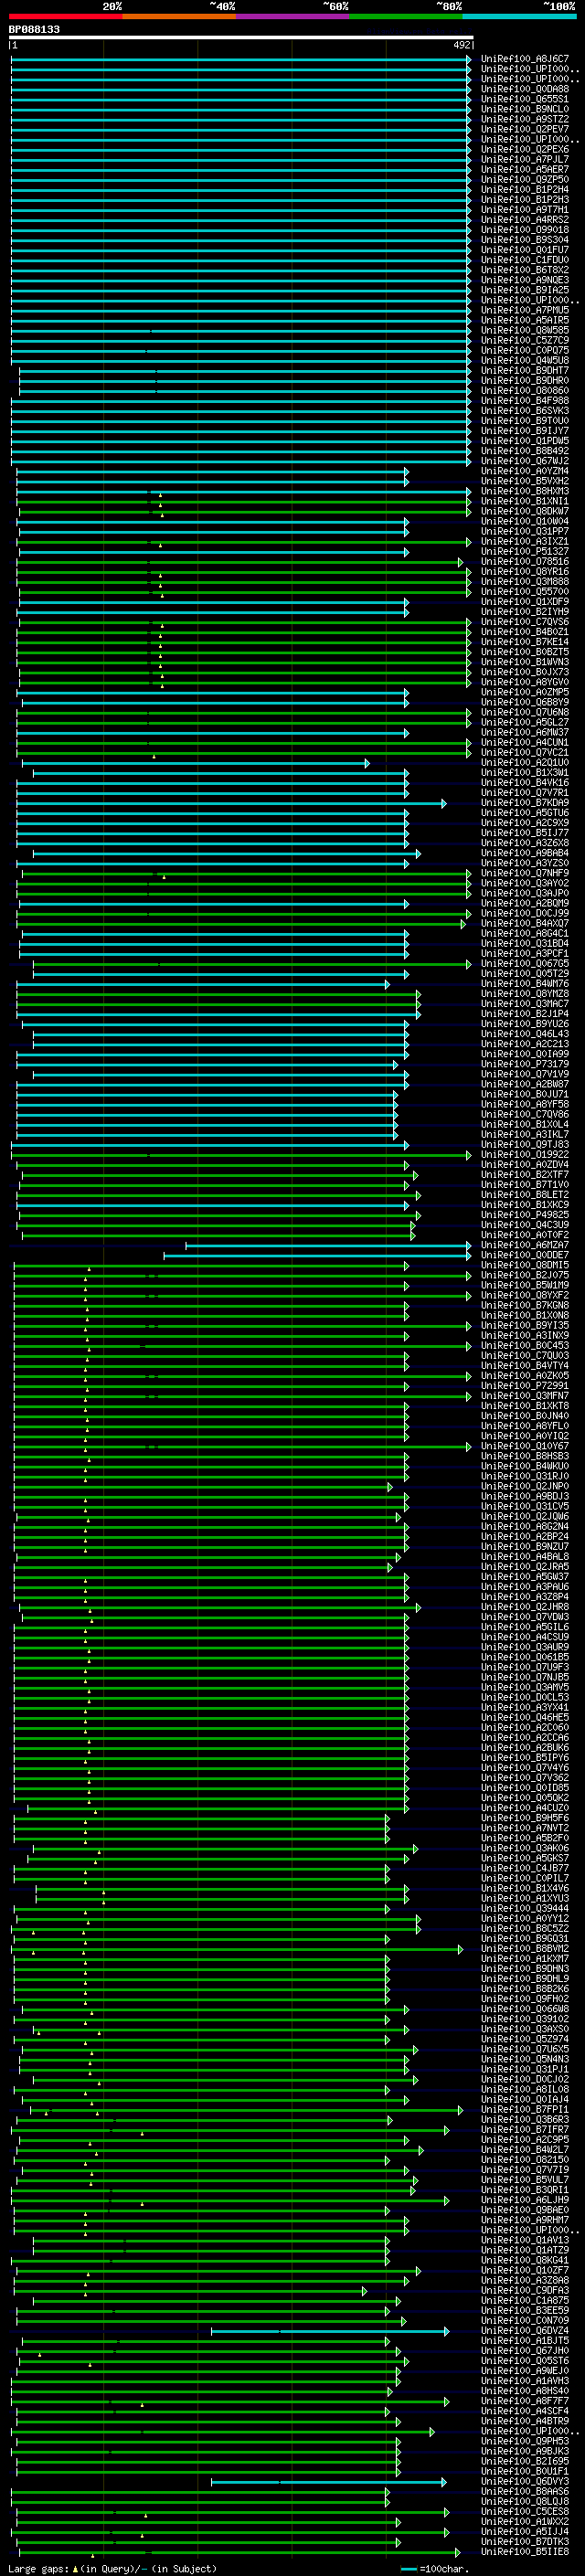This screenshot has height=2576, width=585.
Task: Open hit UniRef100_B9NCL0
Action: pyautogui.click(x=525, y=109)
